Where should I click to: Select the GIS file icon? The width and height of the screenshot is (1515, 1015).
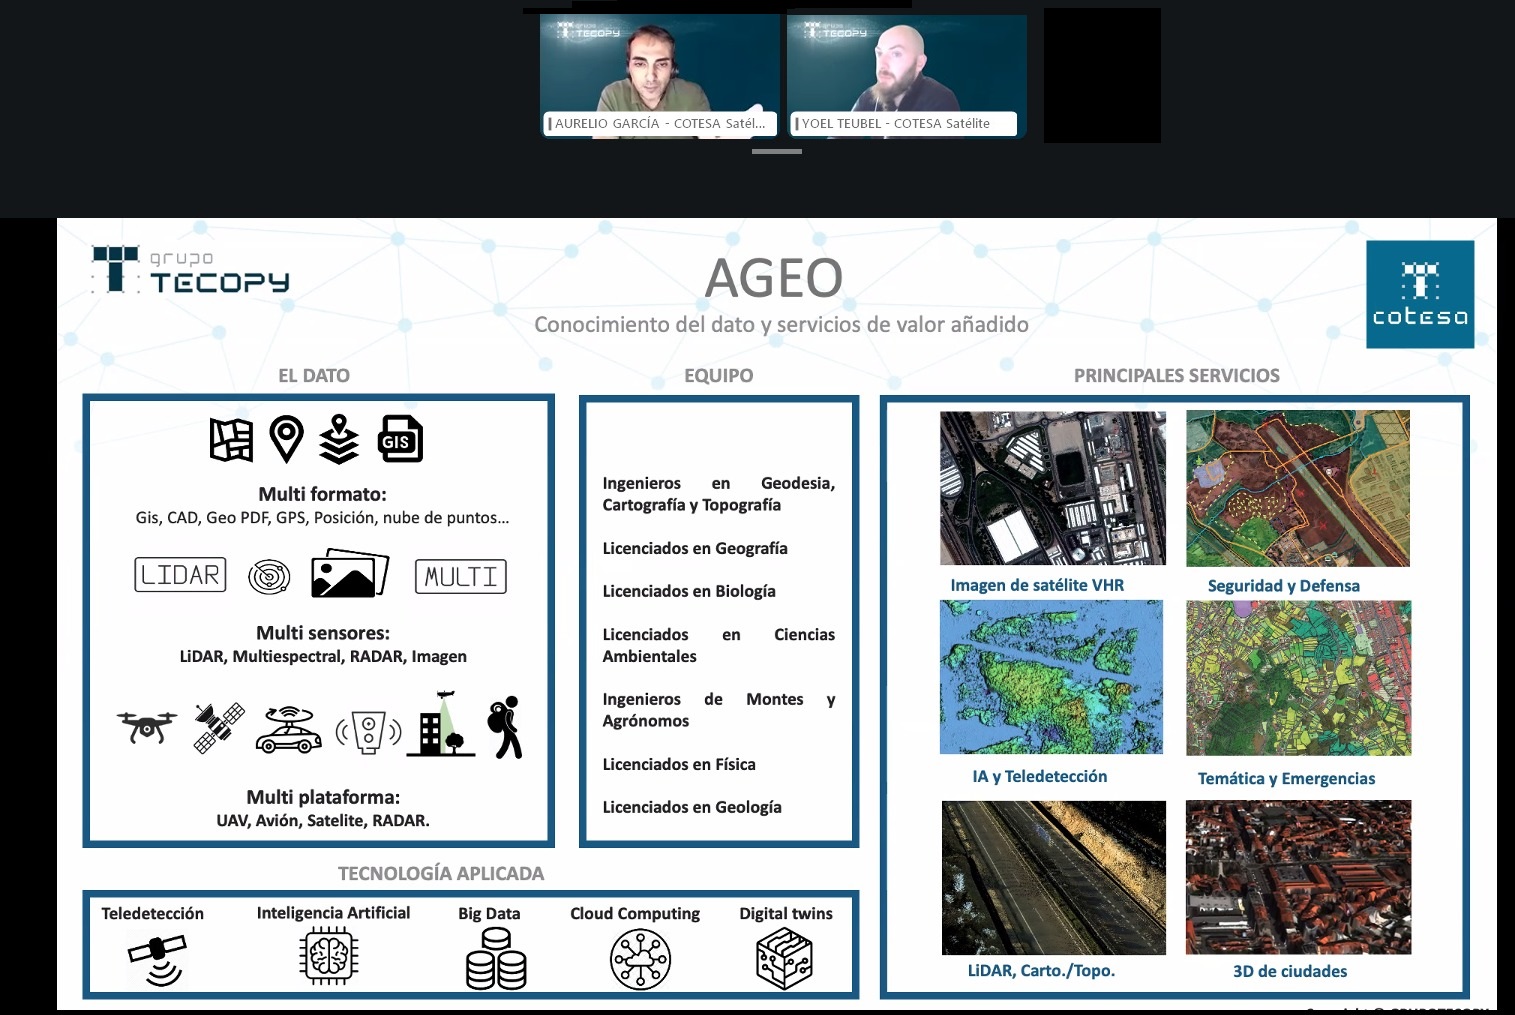(400, 439)
